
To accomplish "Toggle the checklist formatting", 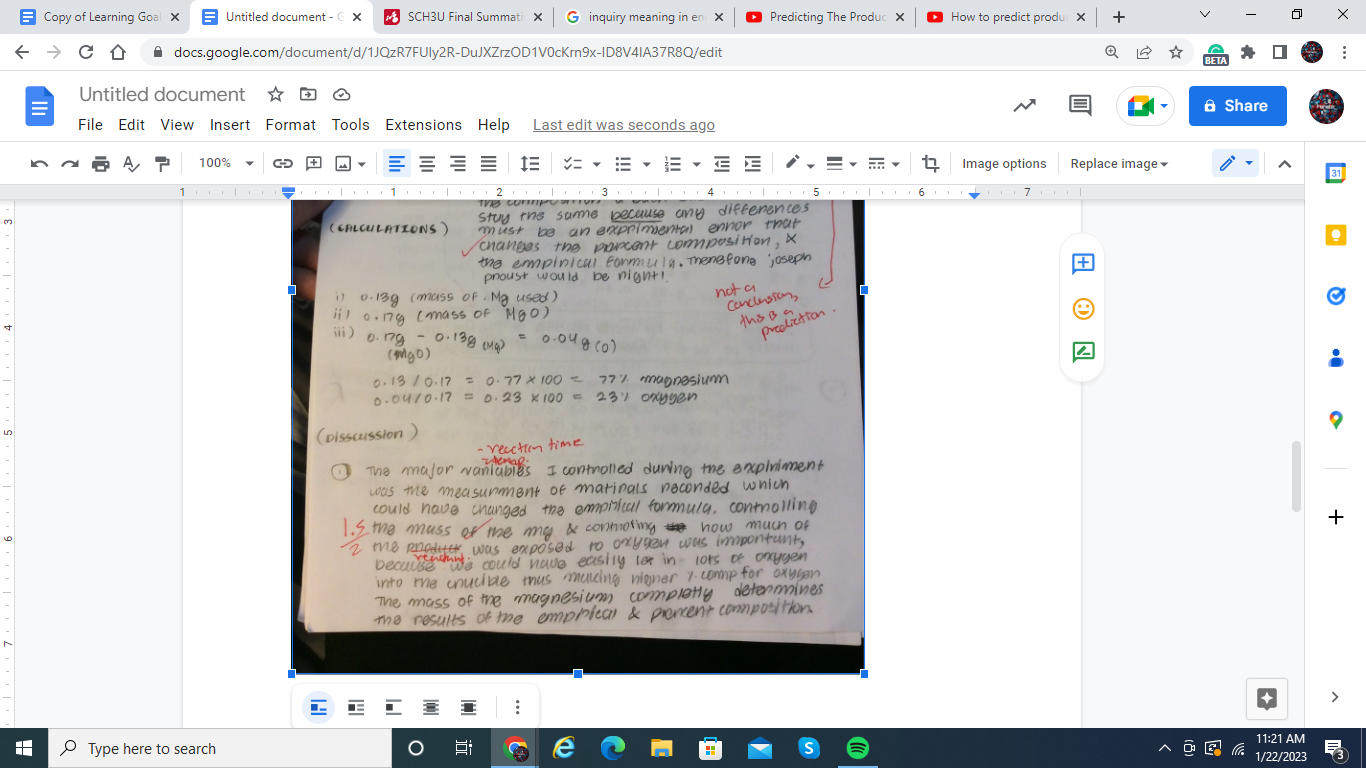I will (x=572, y=163).
